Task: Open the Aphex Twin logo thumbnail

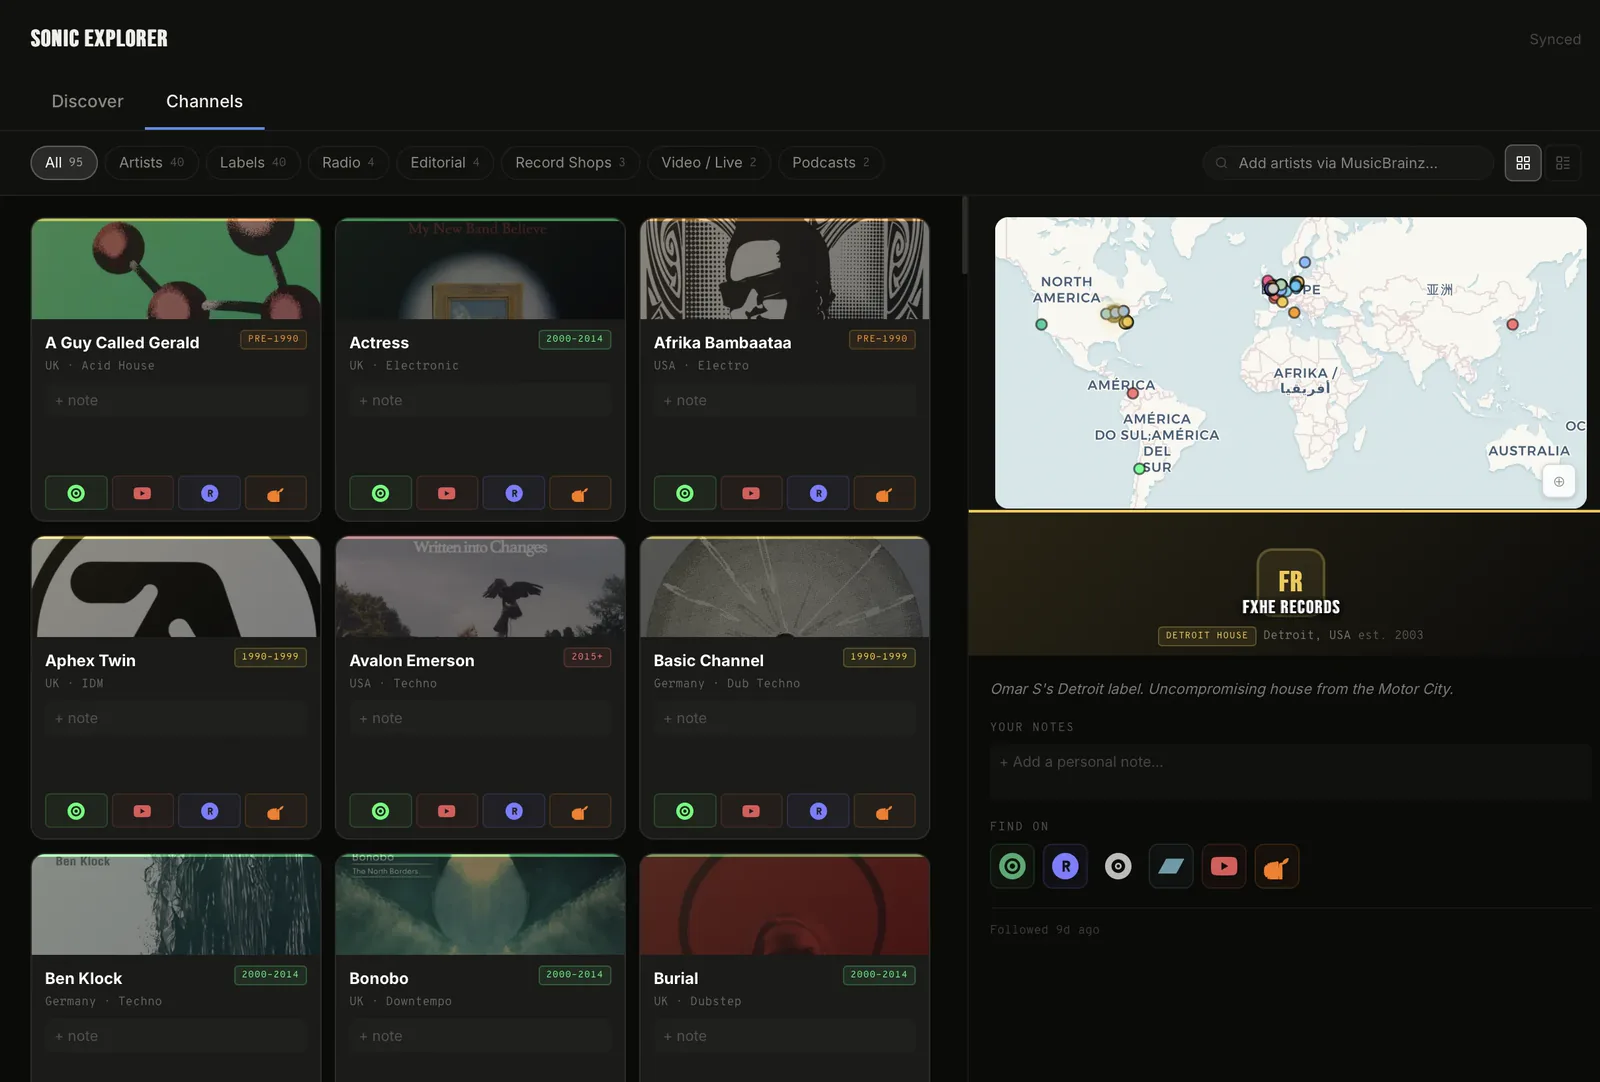Action: click(x=176, y=587)
